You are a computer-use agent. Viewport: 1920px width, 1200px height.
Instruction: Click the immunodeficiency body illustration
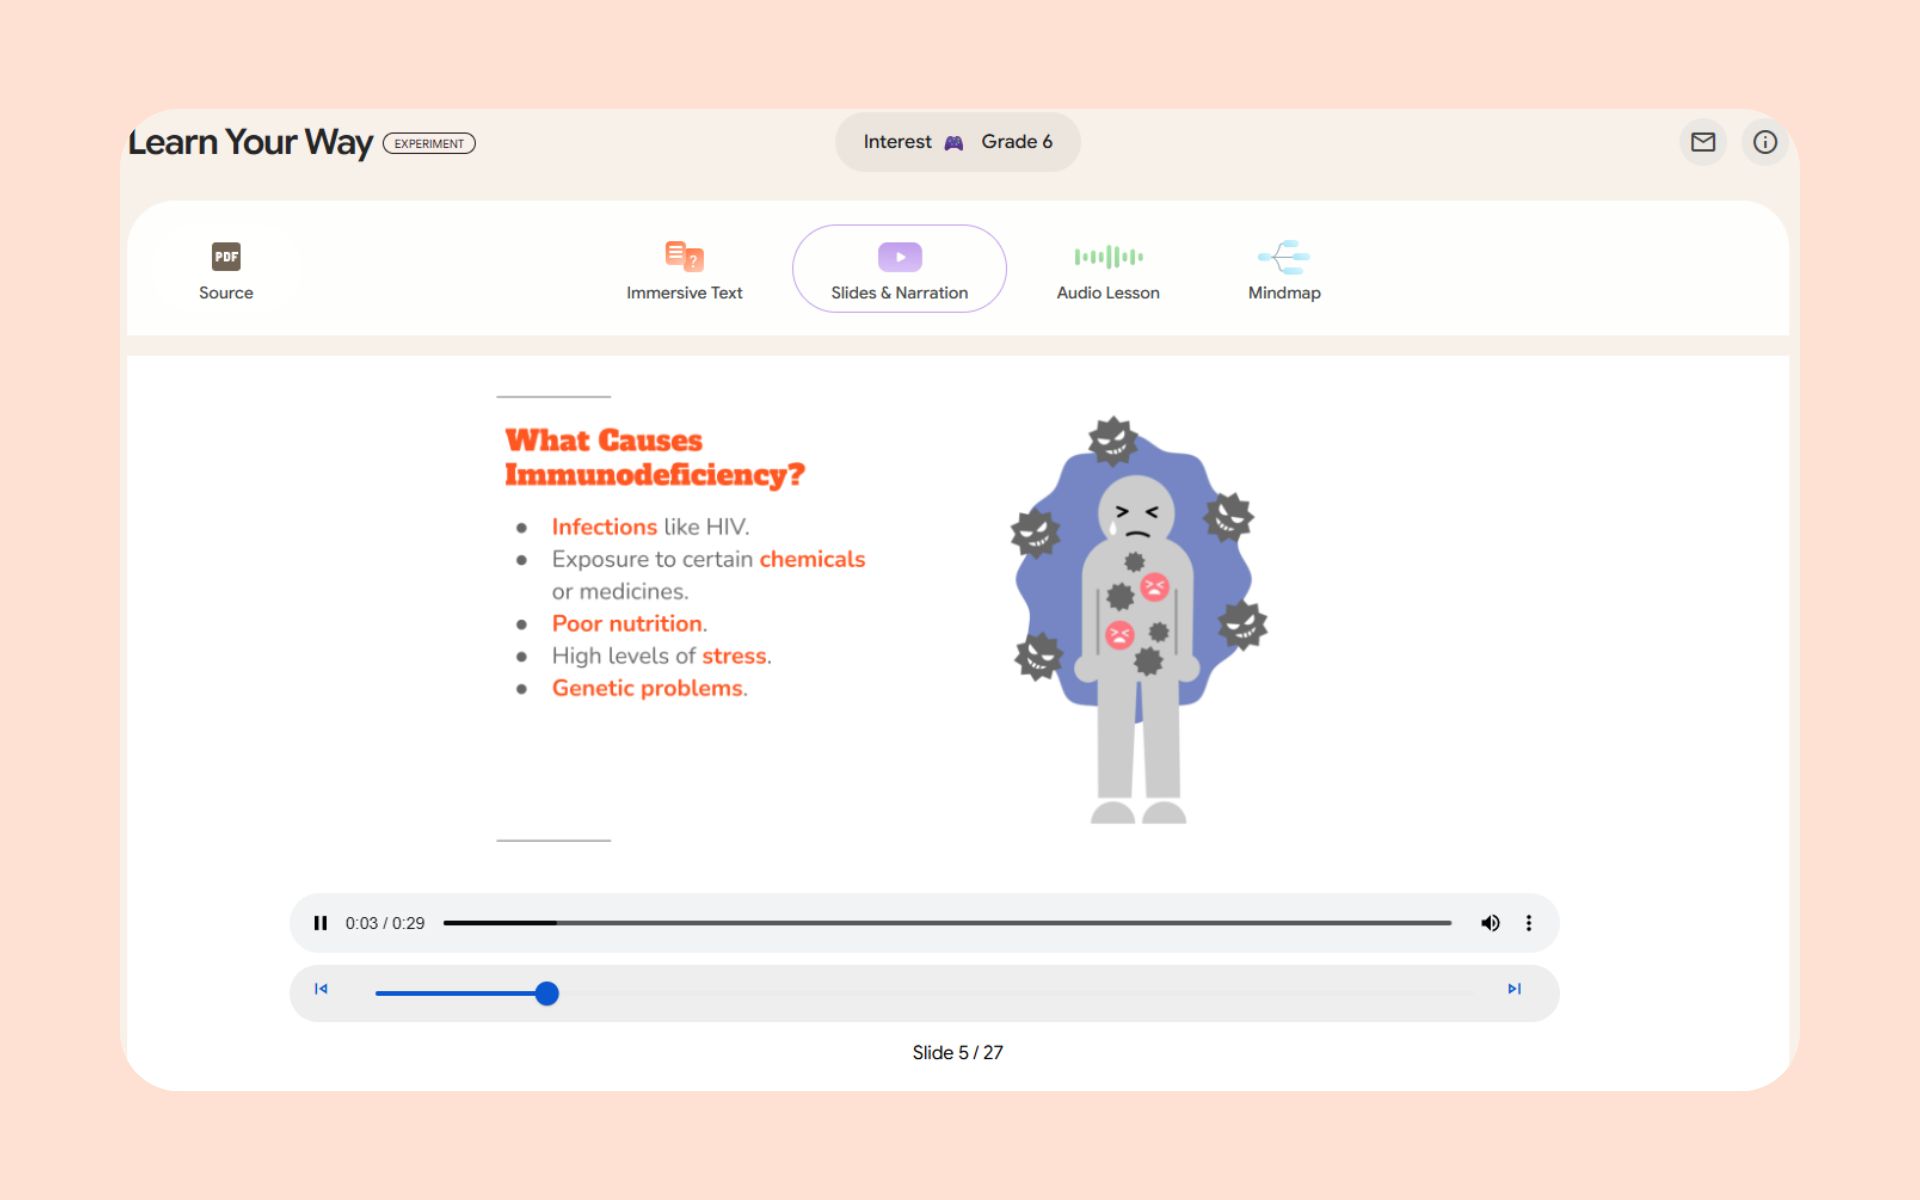(1138, 620)
